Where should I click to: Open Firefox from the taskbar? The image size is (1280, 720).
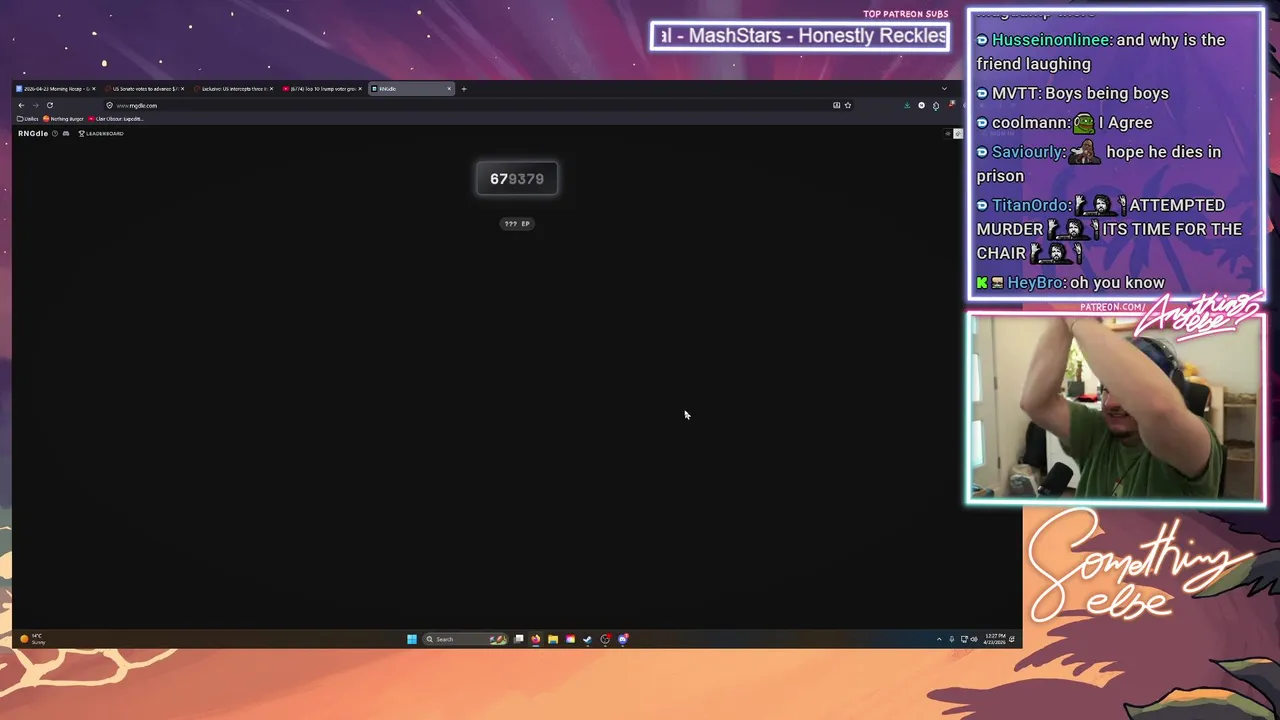536,639
